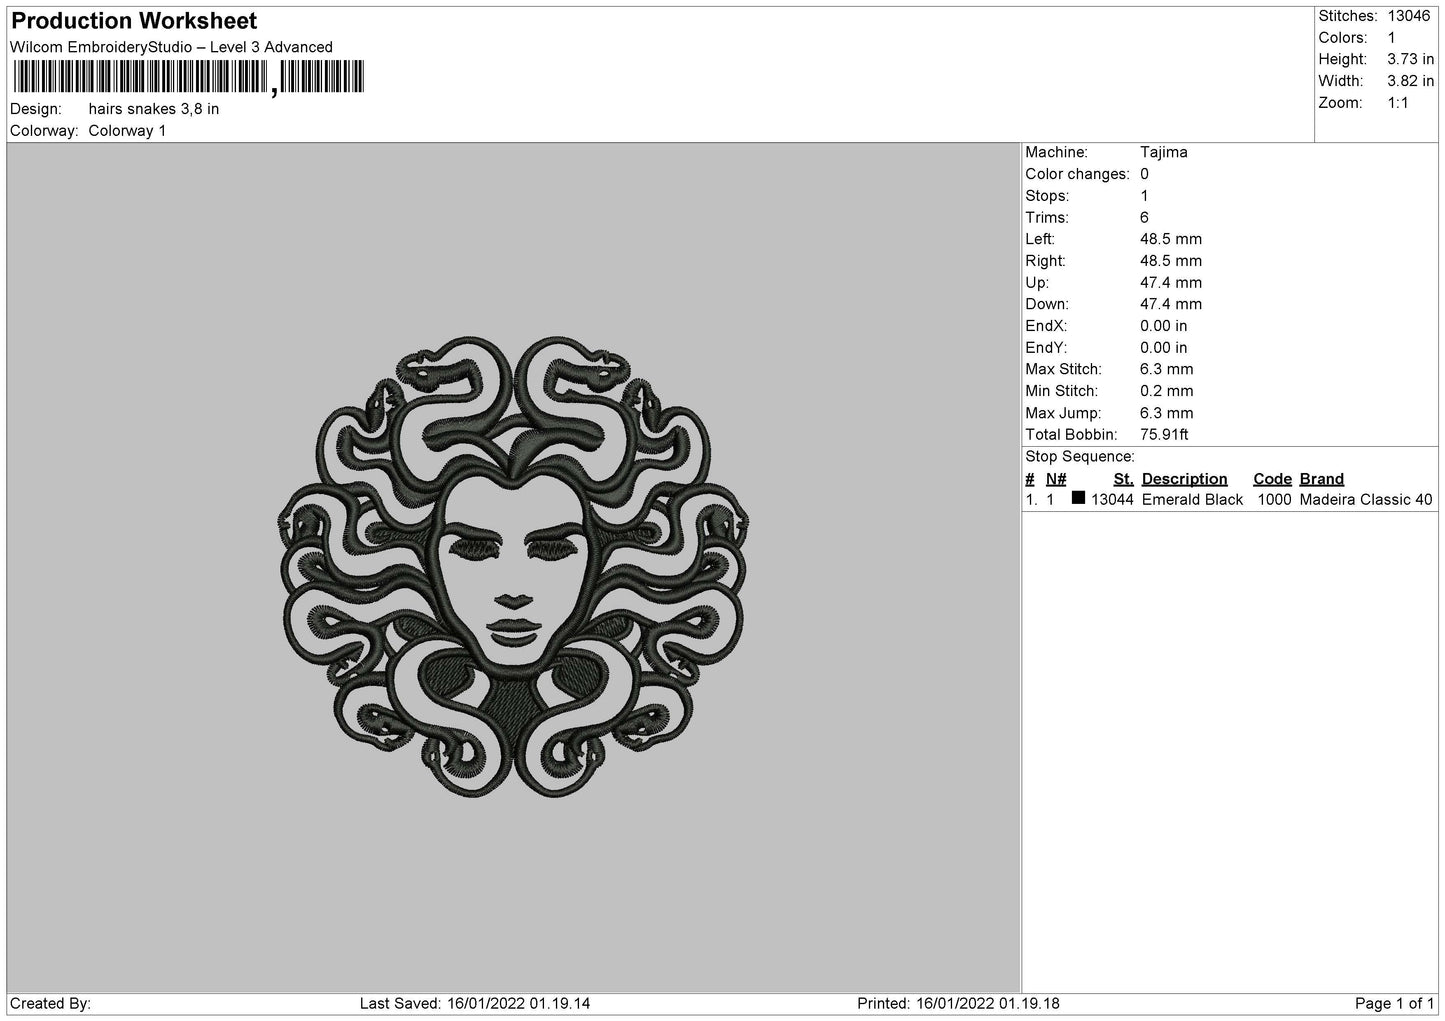Click stitch count 13044 in stop sequence
This screenshot has width=1445, height=1021.
[1112, 500]
